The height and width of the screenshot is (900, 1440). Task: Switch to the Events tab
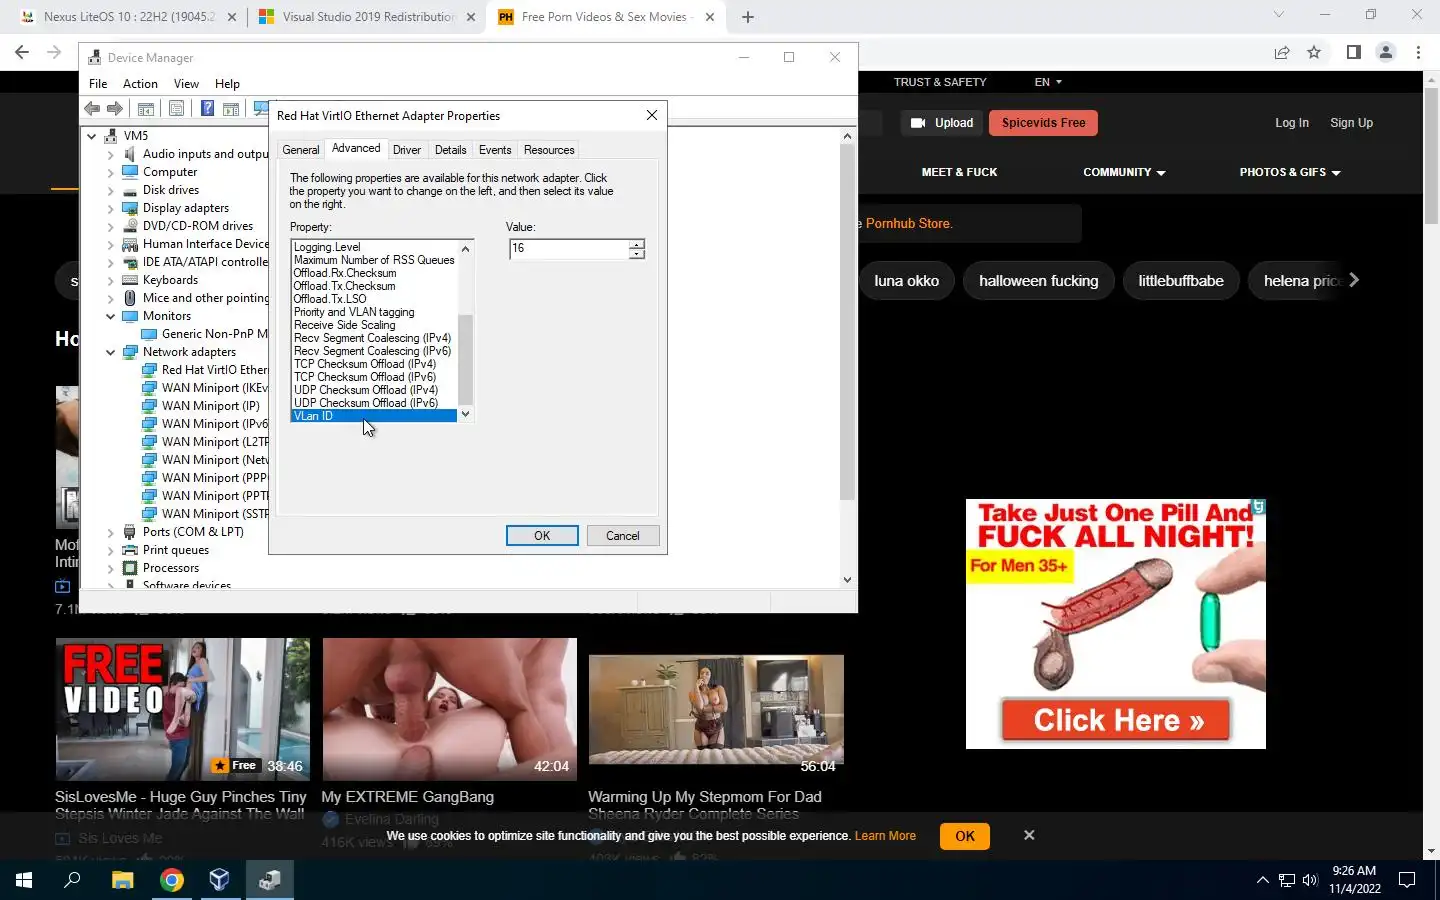[x=495, y=150]
